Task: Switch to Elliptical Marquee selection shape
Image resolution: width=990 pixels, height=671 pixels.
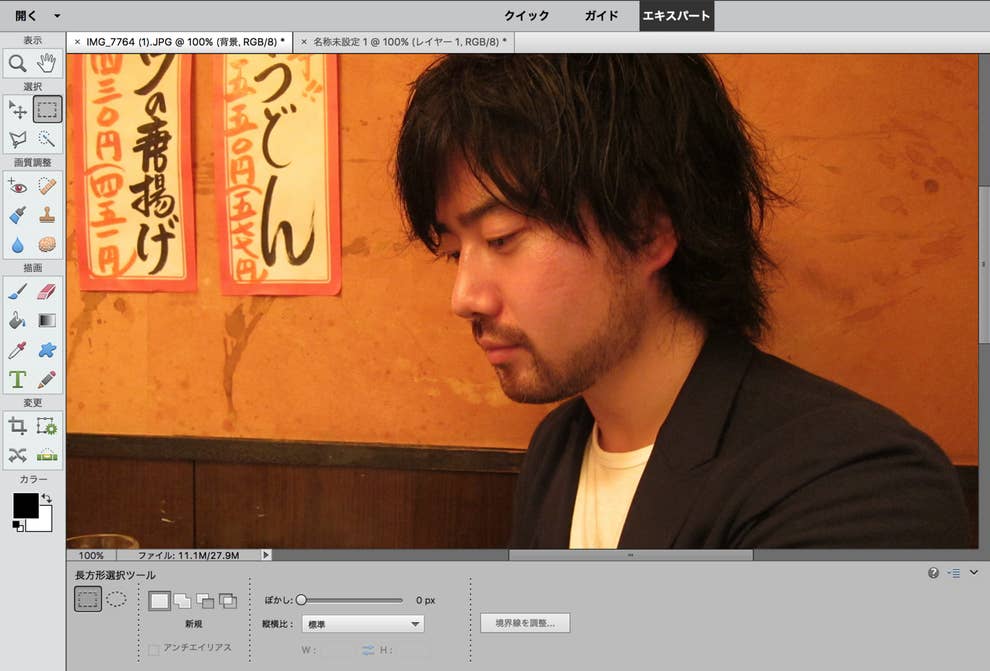Action: [116, 600]
